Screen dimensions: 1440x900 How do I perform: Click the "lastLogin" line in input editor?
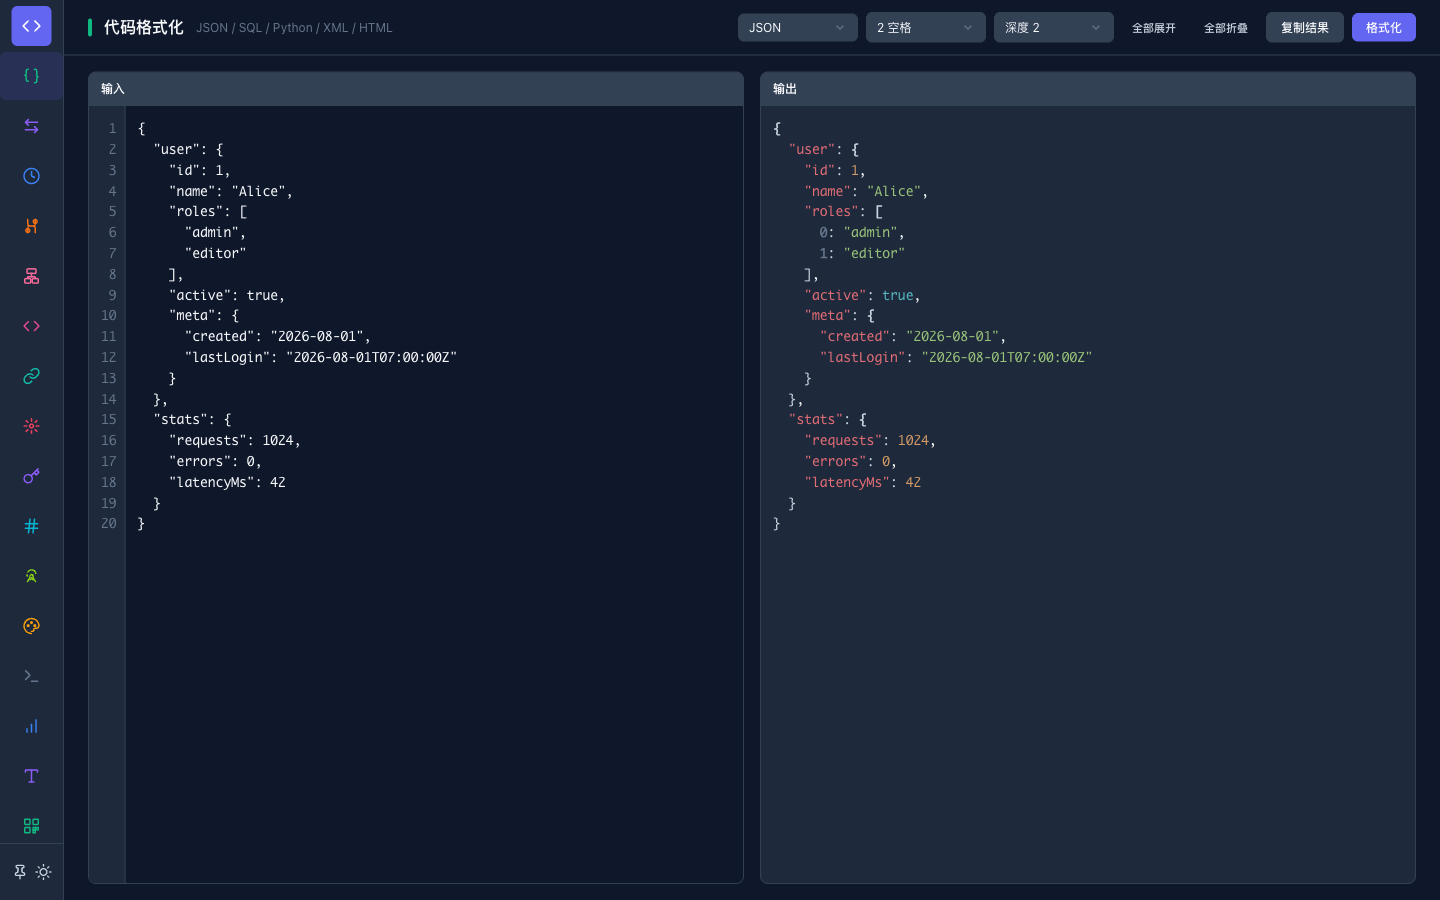coord(321,357)
